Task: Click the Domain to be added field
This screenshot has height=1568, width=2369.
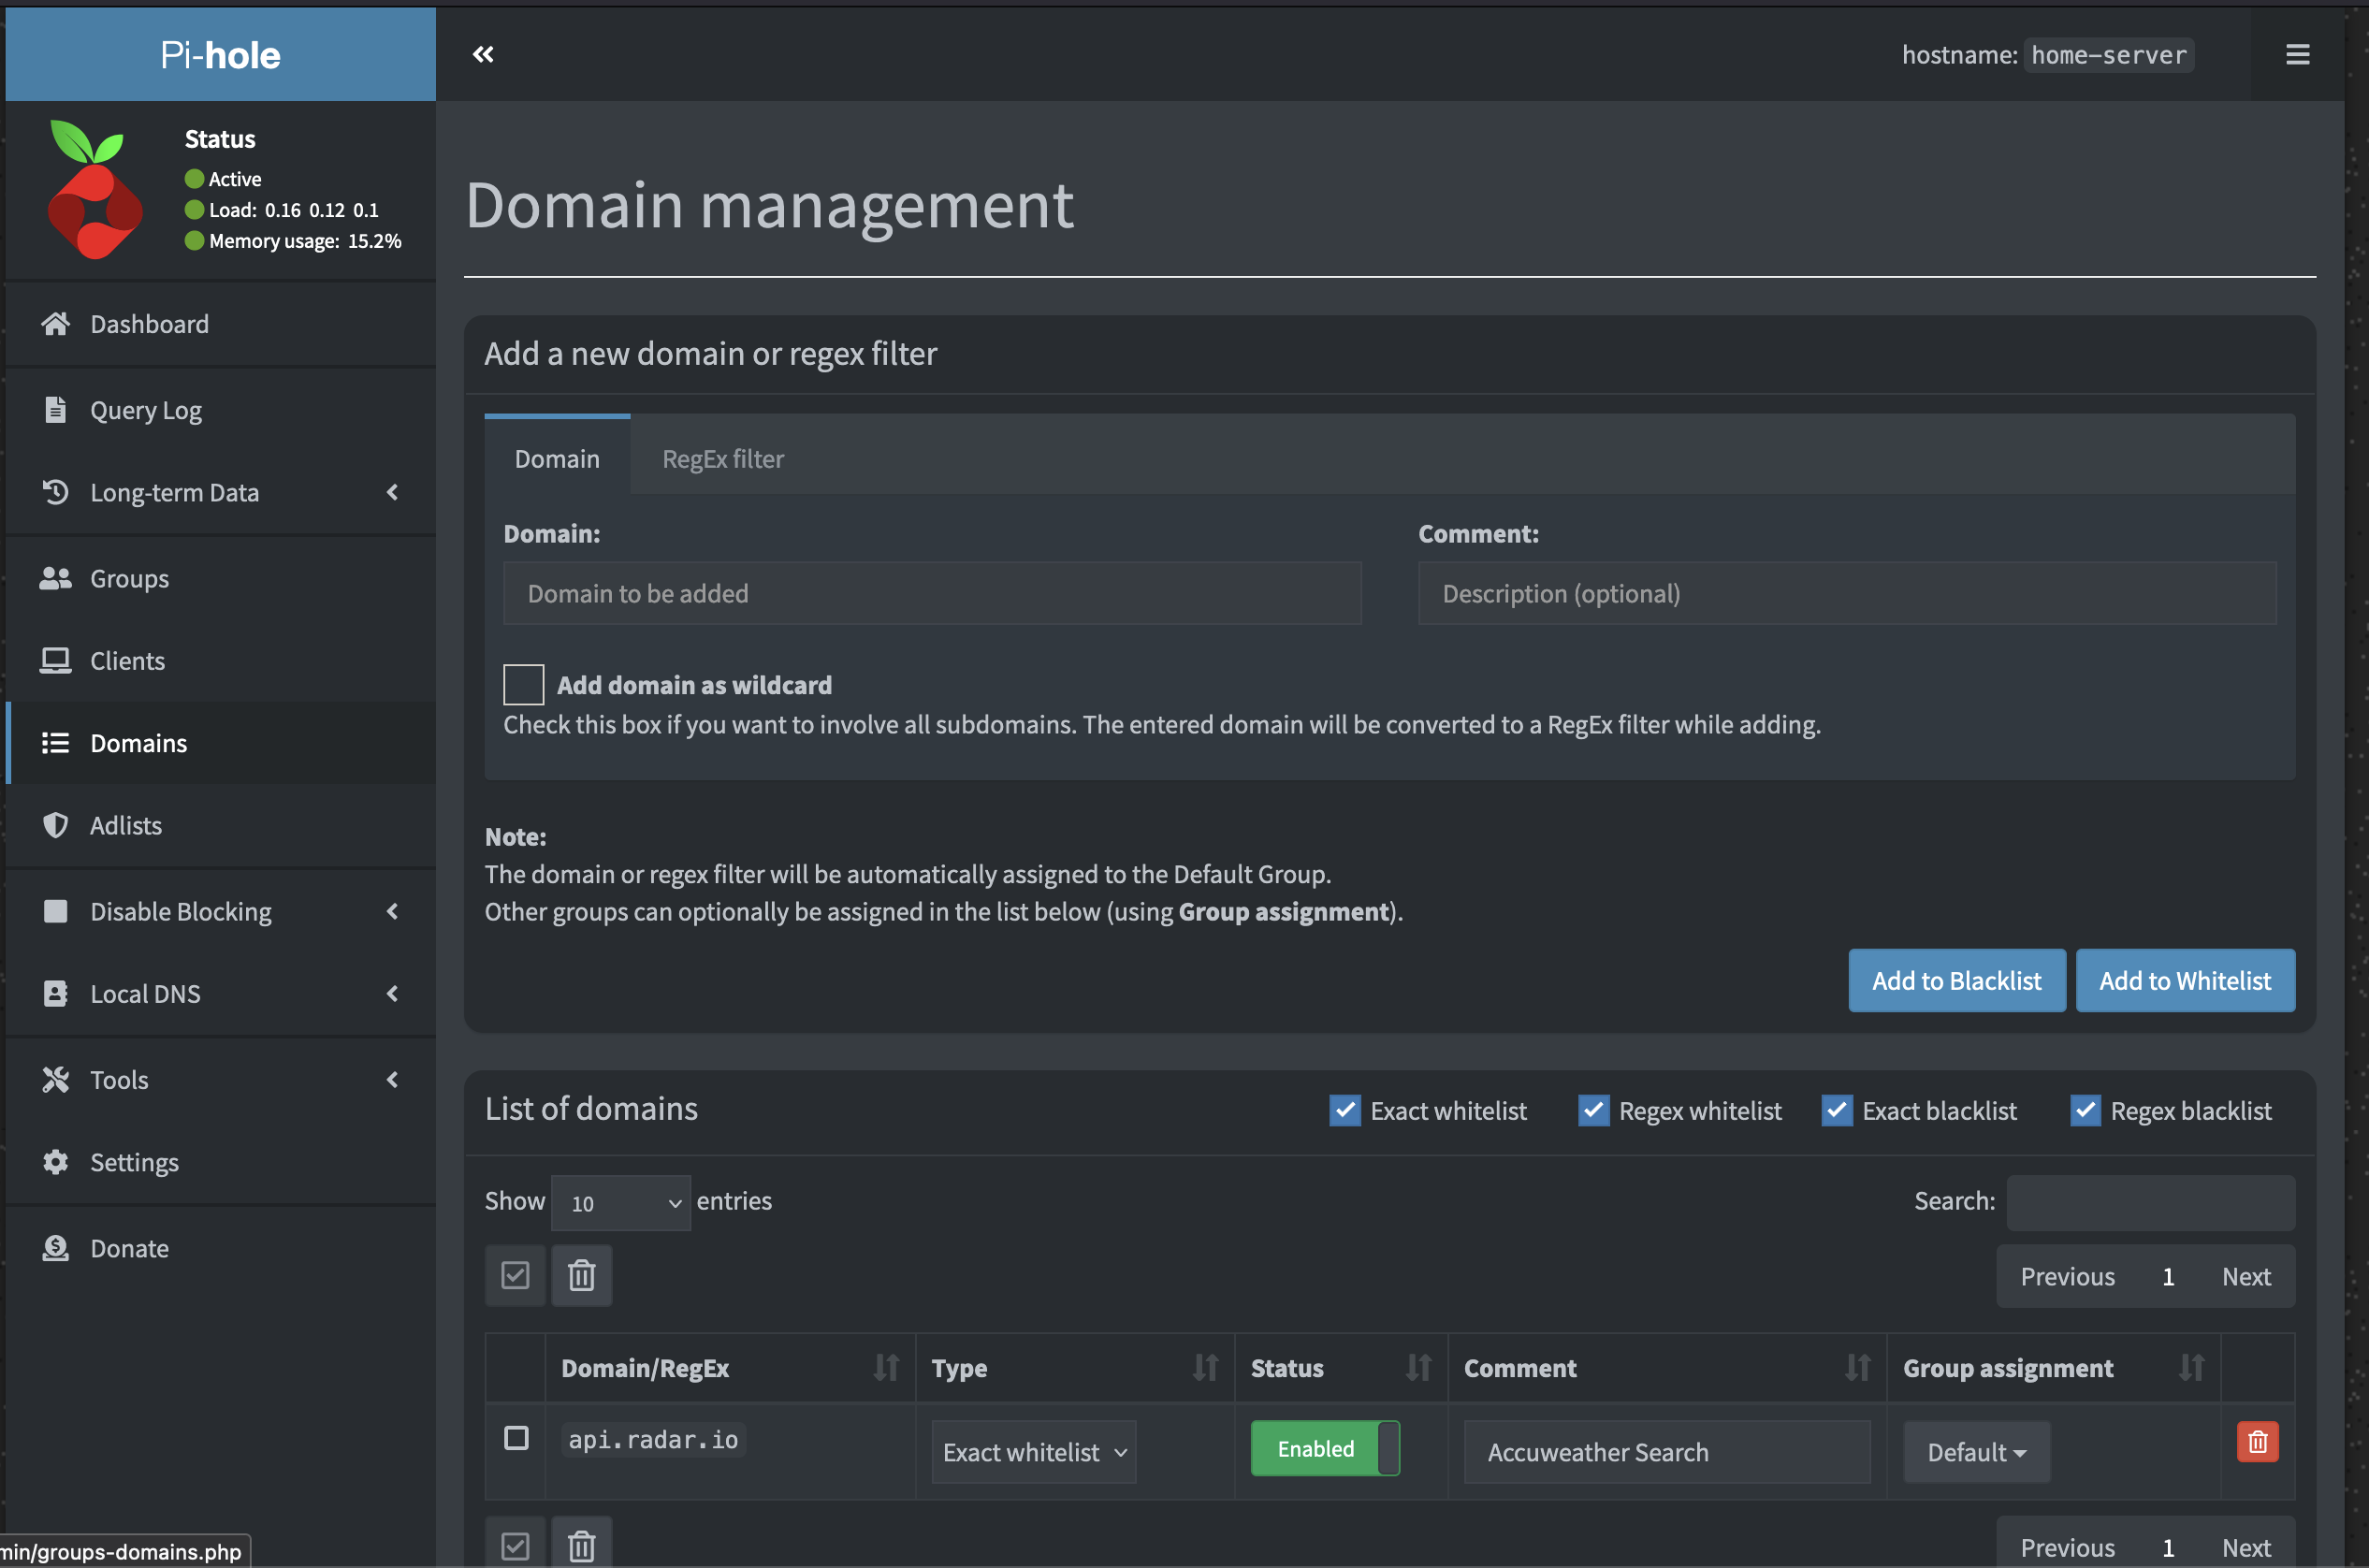Action: (x=931, y=593)
